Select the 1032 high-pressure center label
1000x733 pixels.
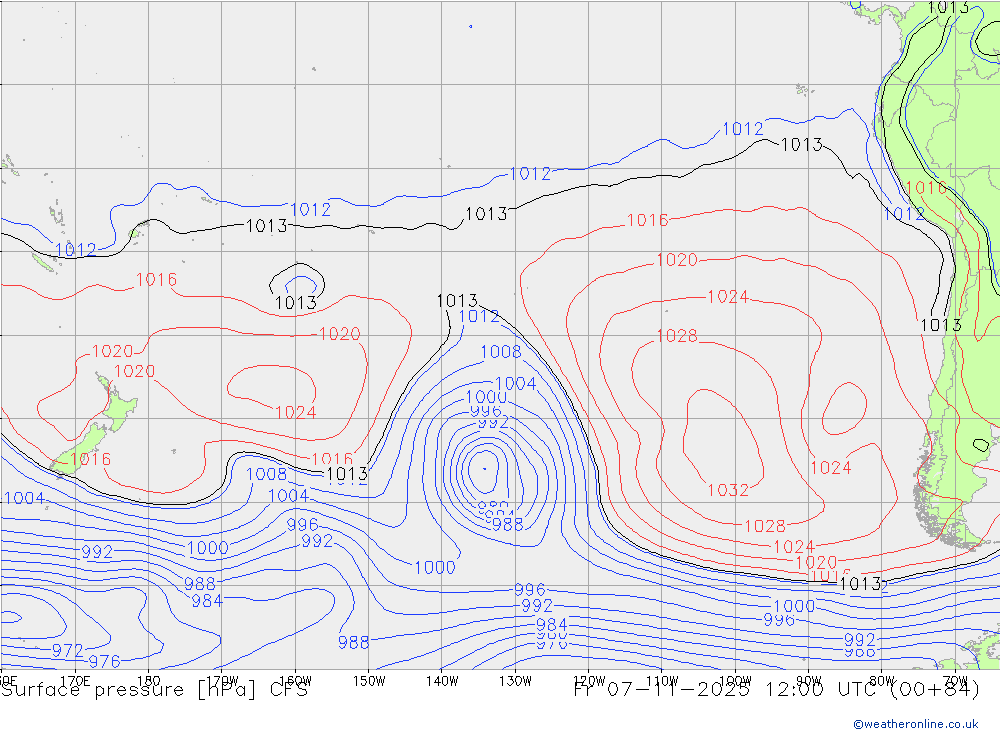coord(728,490)
